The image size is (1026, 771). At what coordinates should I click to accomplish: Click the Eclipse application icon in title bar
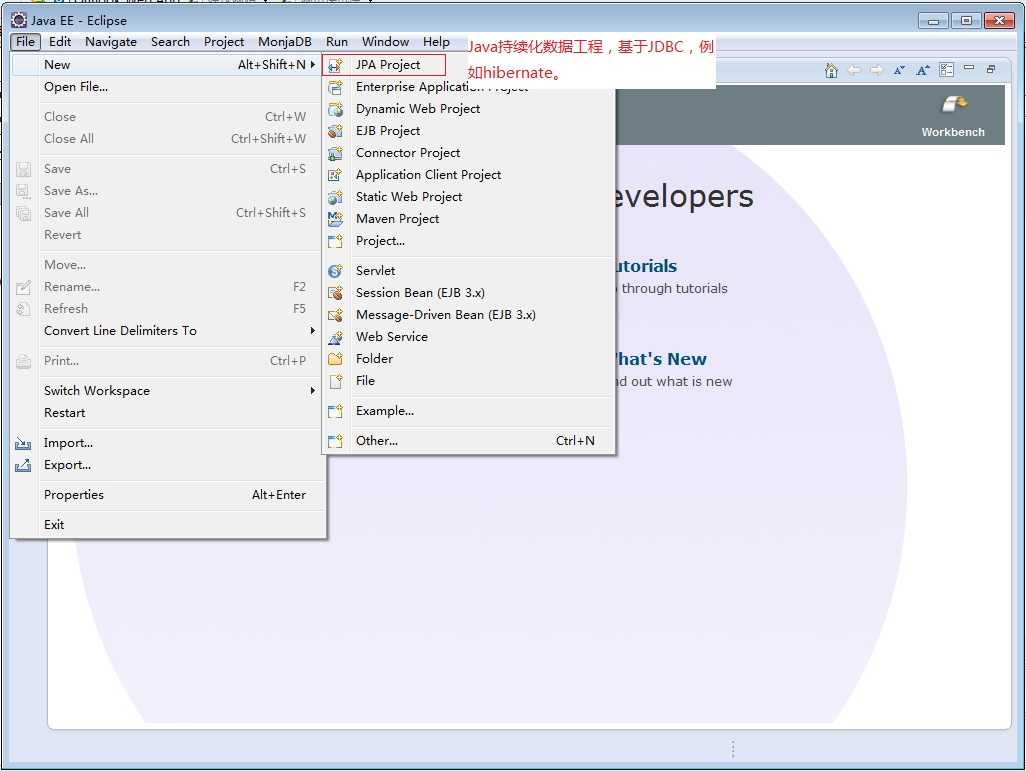(19, 20)
